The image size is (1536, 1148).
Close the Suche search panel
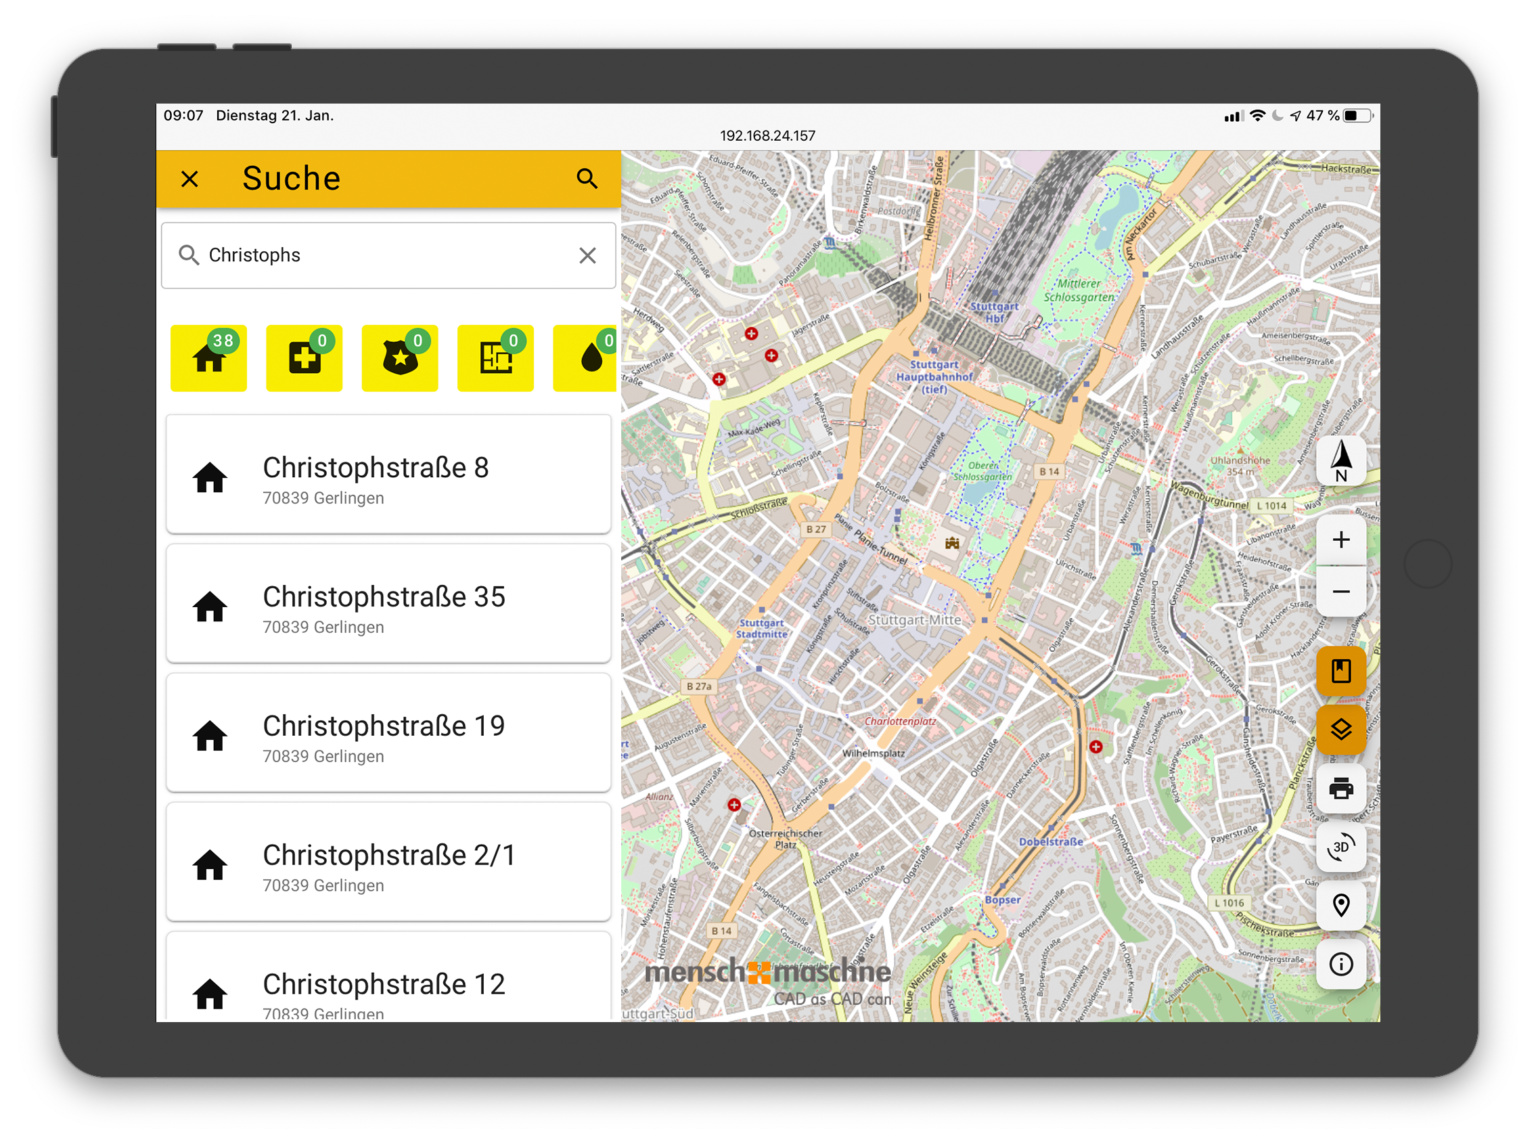click(190, 179)
